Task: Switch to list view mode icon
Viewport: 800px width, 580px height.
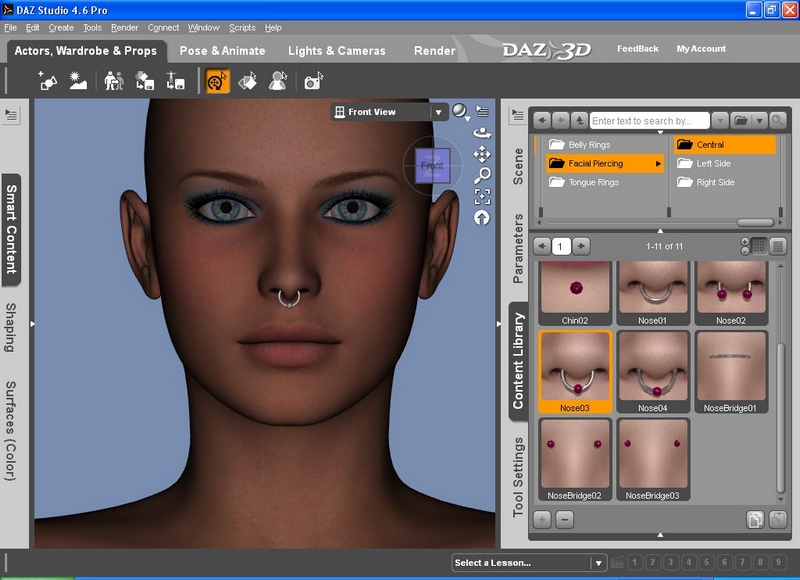Action: tap(778, 246)
